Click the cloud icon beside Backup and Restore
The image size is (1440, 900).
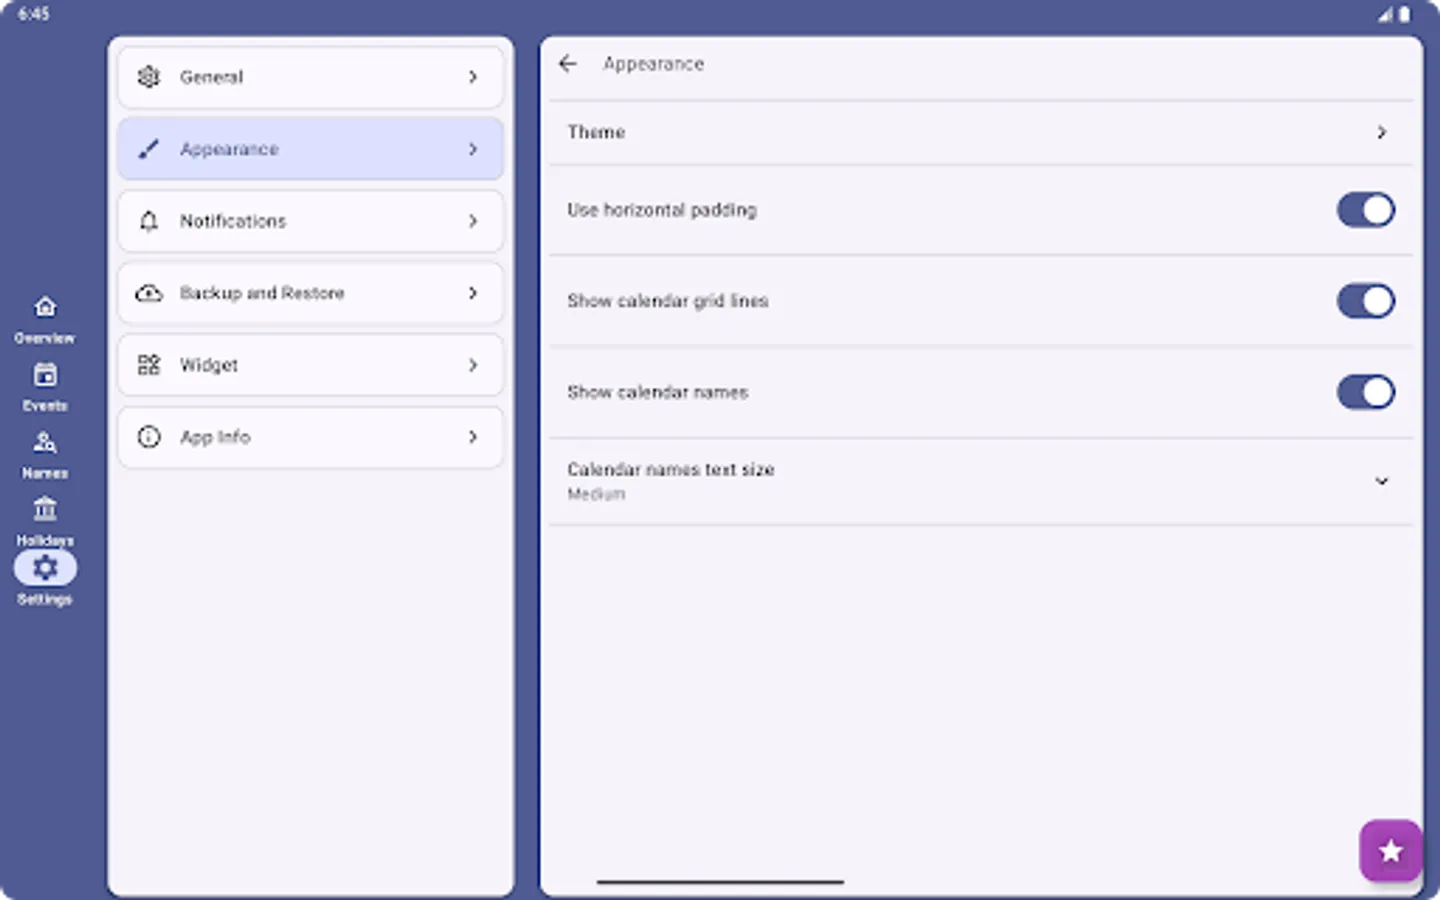tap(148, 293)
